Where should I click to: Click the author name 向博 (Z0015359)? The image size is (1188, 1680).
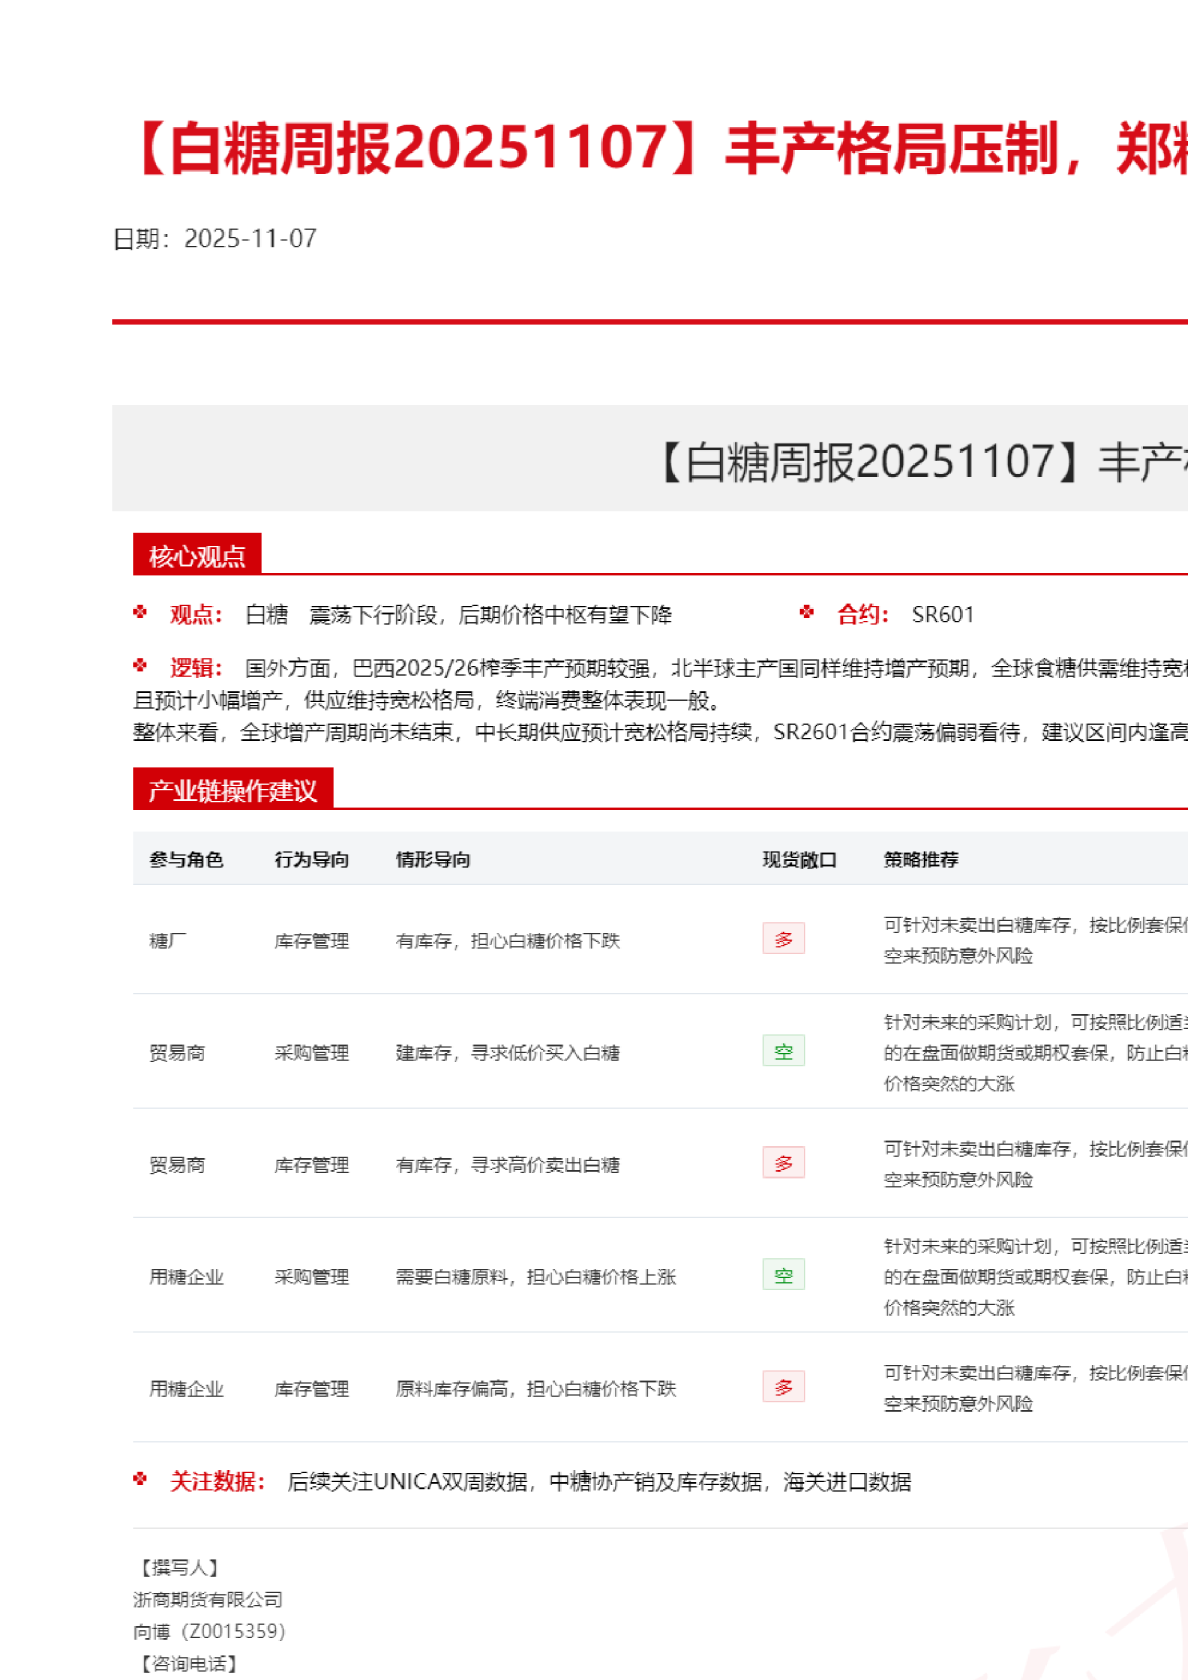(209, 1632)
